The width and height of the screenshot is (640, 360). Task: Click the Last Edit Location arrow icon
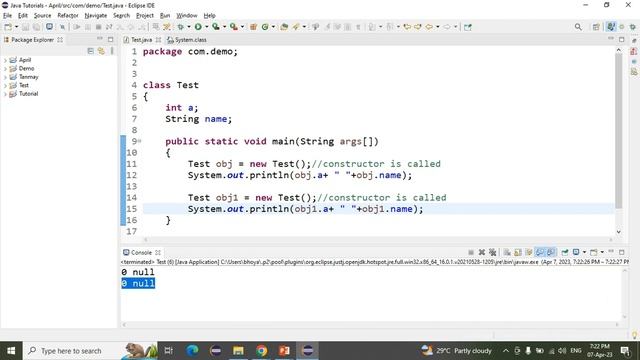[407, 27]
